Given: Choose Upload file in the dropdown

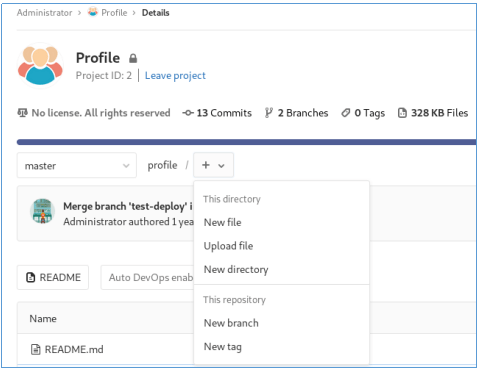Looking at the screenshot, I should (228, 246).
